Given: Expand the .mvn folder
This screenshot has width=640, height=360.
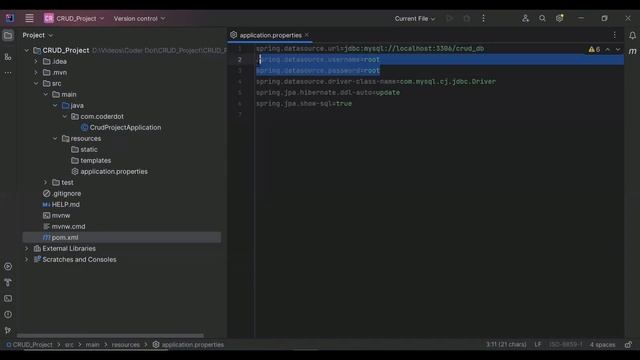Looking at the screenshot, I should pyautogui.click(x=36, y=72).
